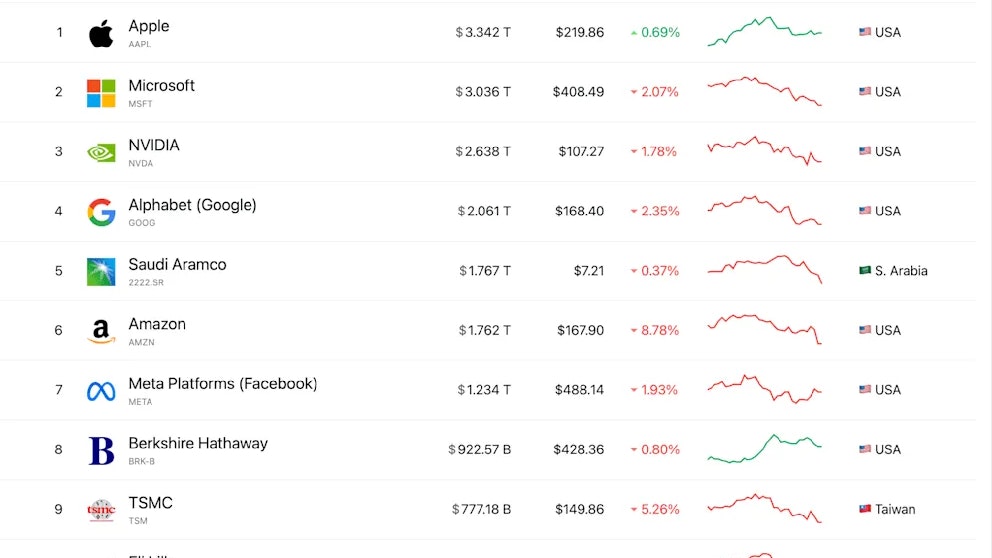Click the S. Arabia country label

point(901,271)
